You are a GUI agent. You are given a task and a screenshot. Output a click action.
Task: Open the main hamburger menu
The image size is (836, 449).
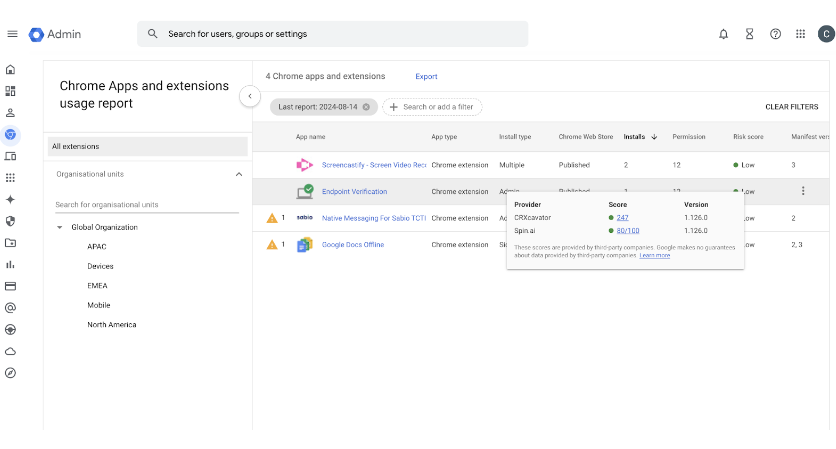click(12, 34)
